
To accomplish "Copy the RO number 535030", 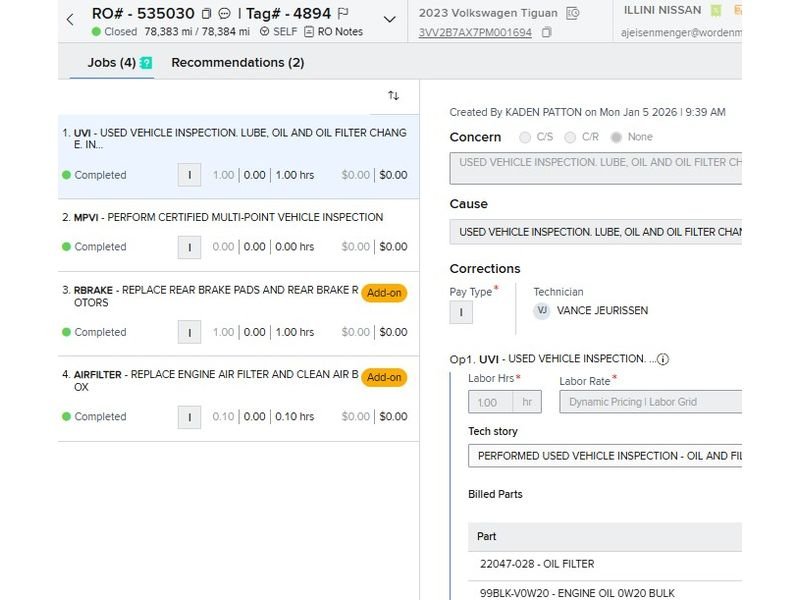I will click(x=206, y=14).
